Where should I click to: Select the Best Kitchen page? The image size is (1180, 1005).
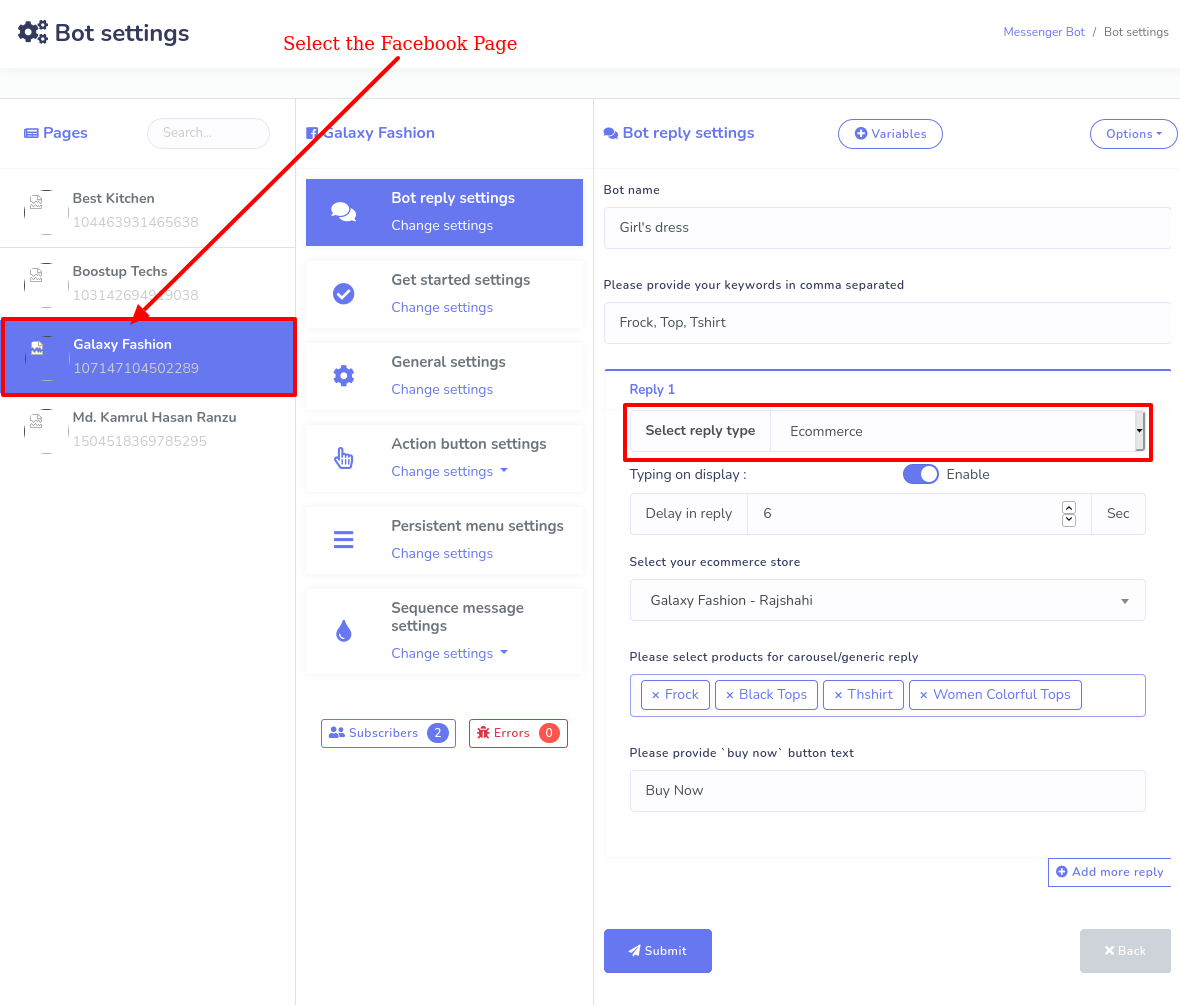coord(148,210)
